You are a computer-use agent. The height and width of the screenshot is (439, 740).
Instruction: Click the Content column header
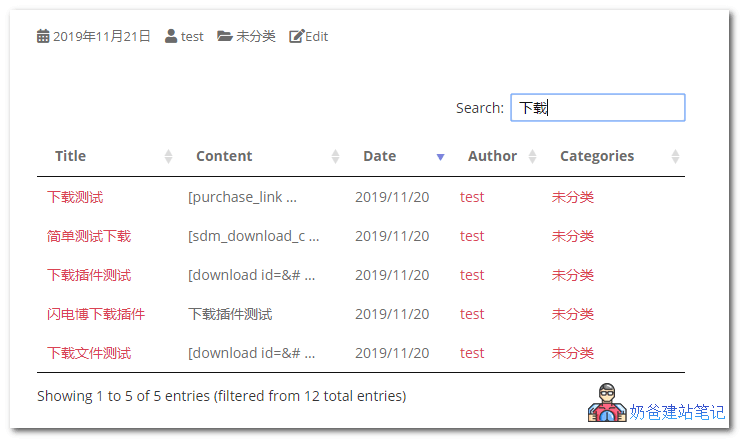click(x=224, y=156)
